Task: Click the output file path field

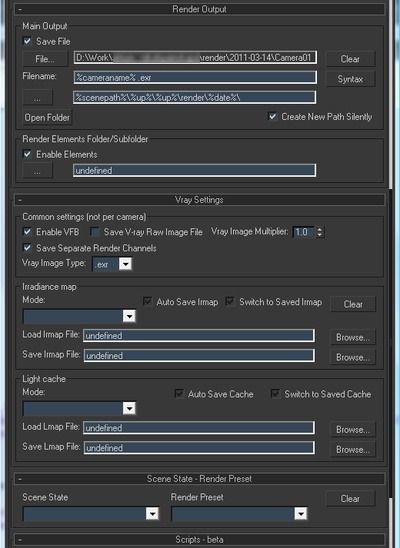Action: 195,57
